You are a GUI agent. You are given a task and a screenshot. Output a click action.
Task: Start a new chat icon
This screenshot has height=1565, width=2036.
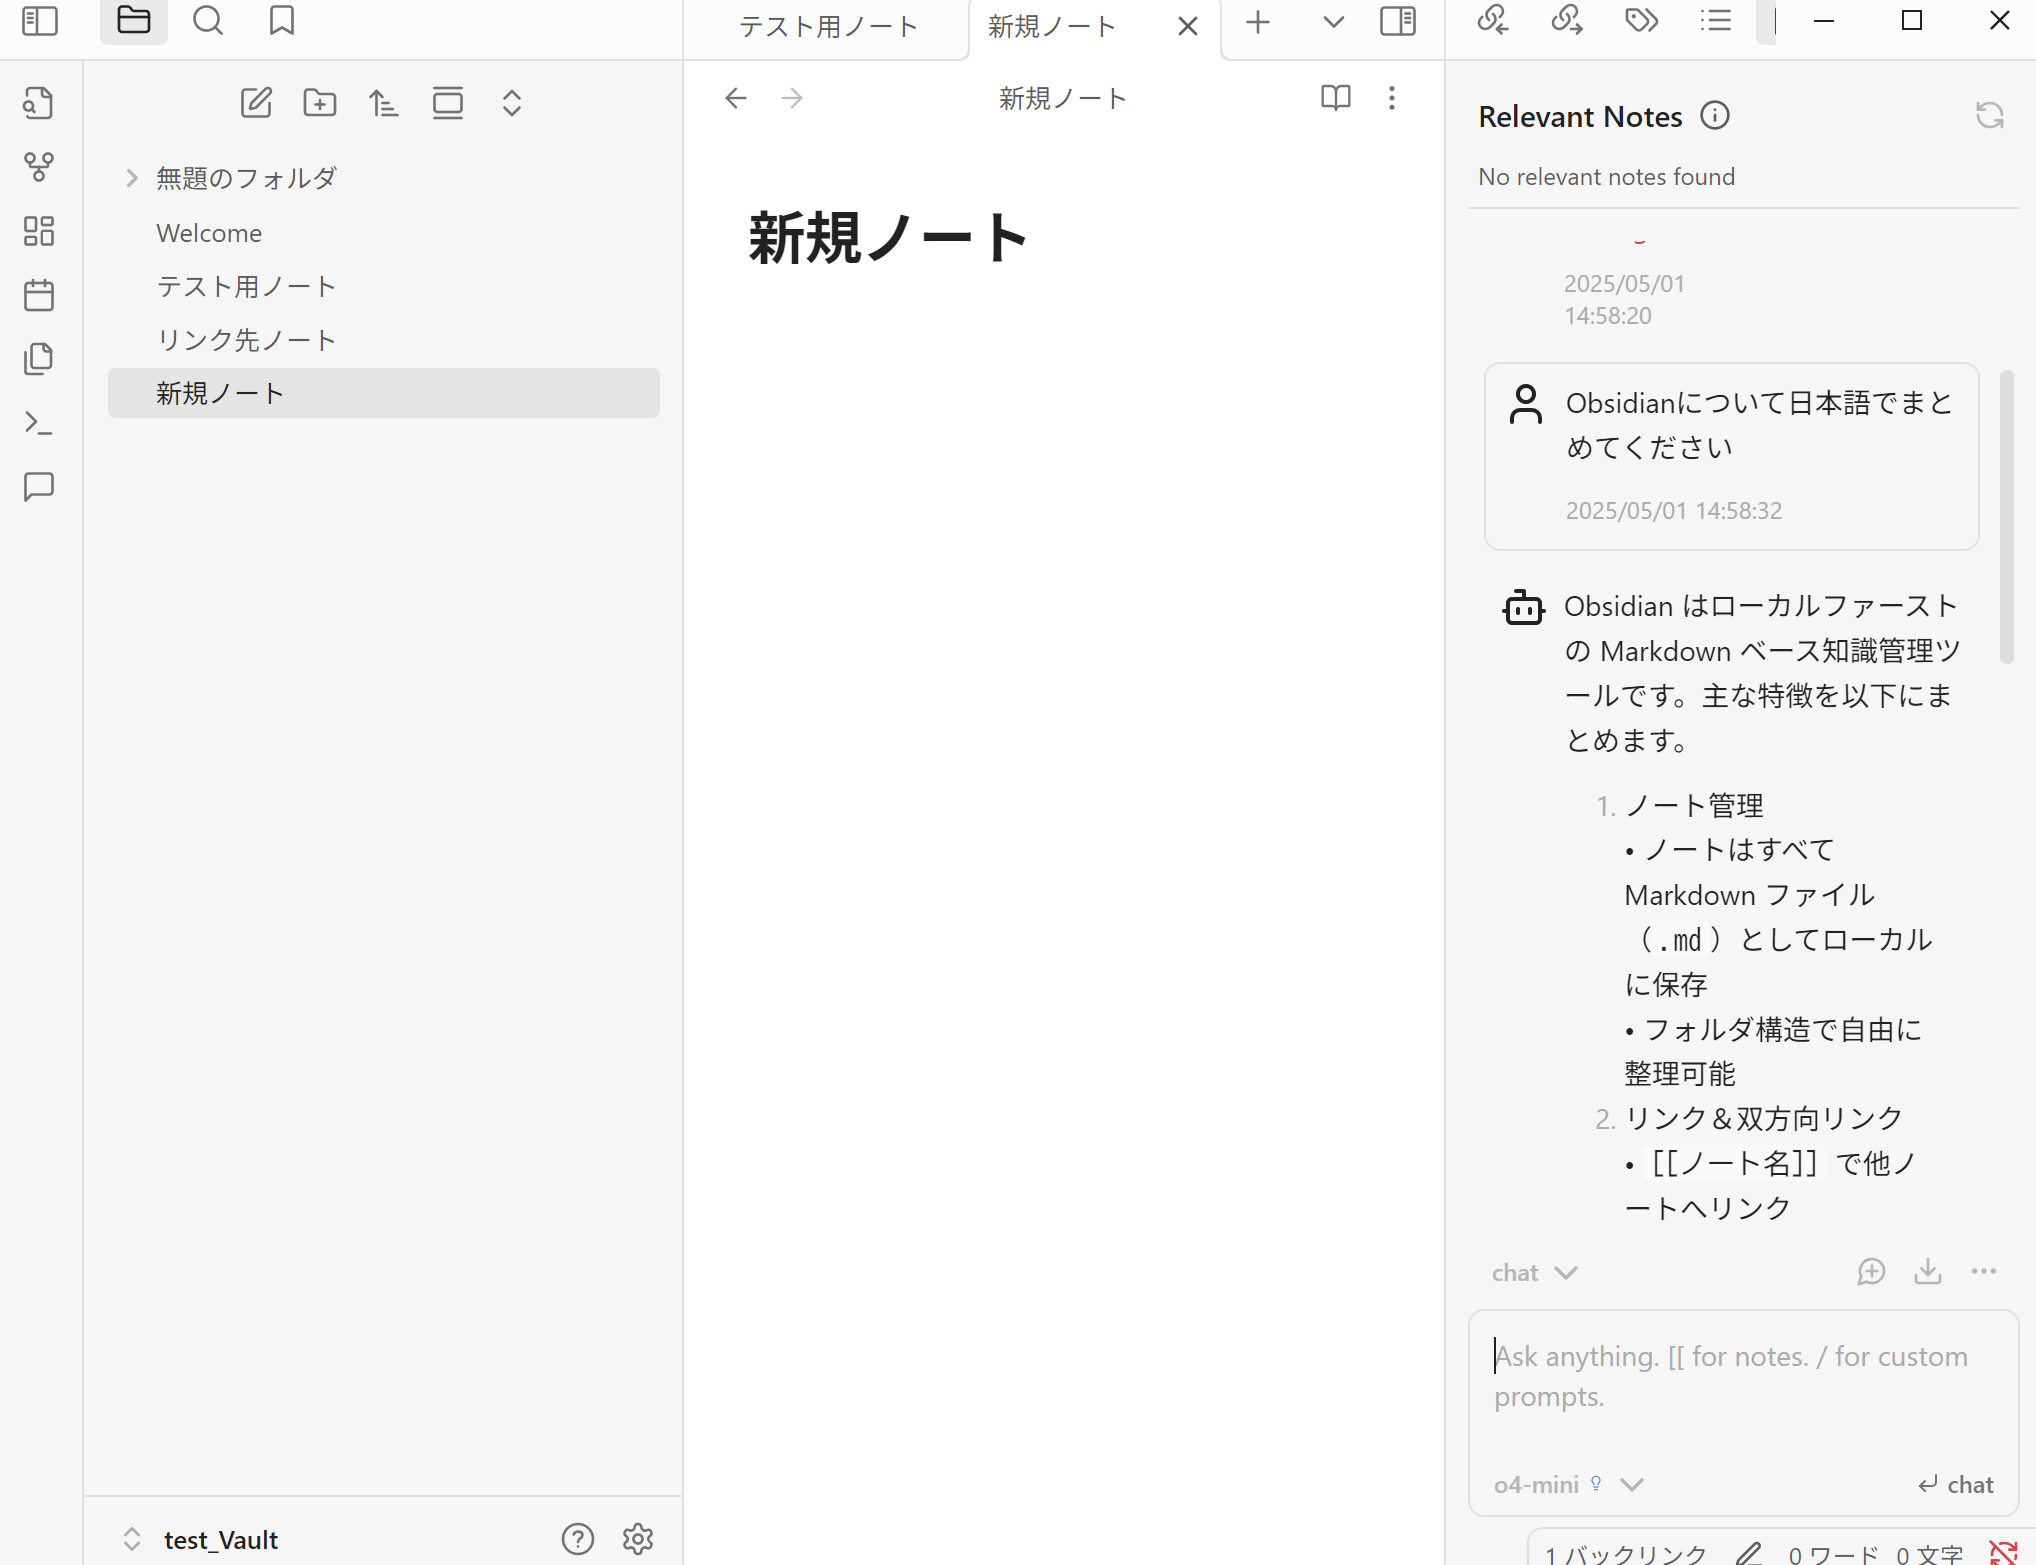point(1871,1272)
